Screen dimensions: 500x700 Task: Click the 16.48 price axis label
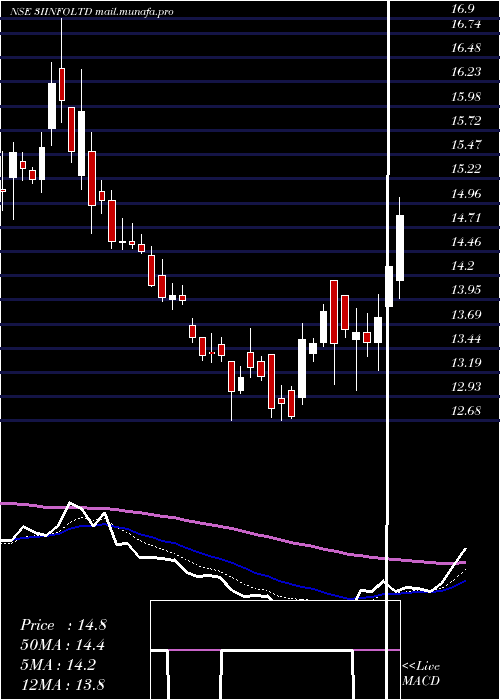466,48
